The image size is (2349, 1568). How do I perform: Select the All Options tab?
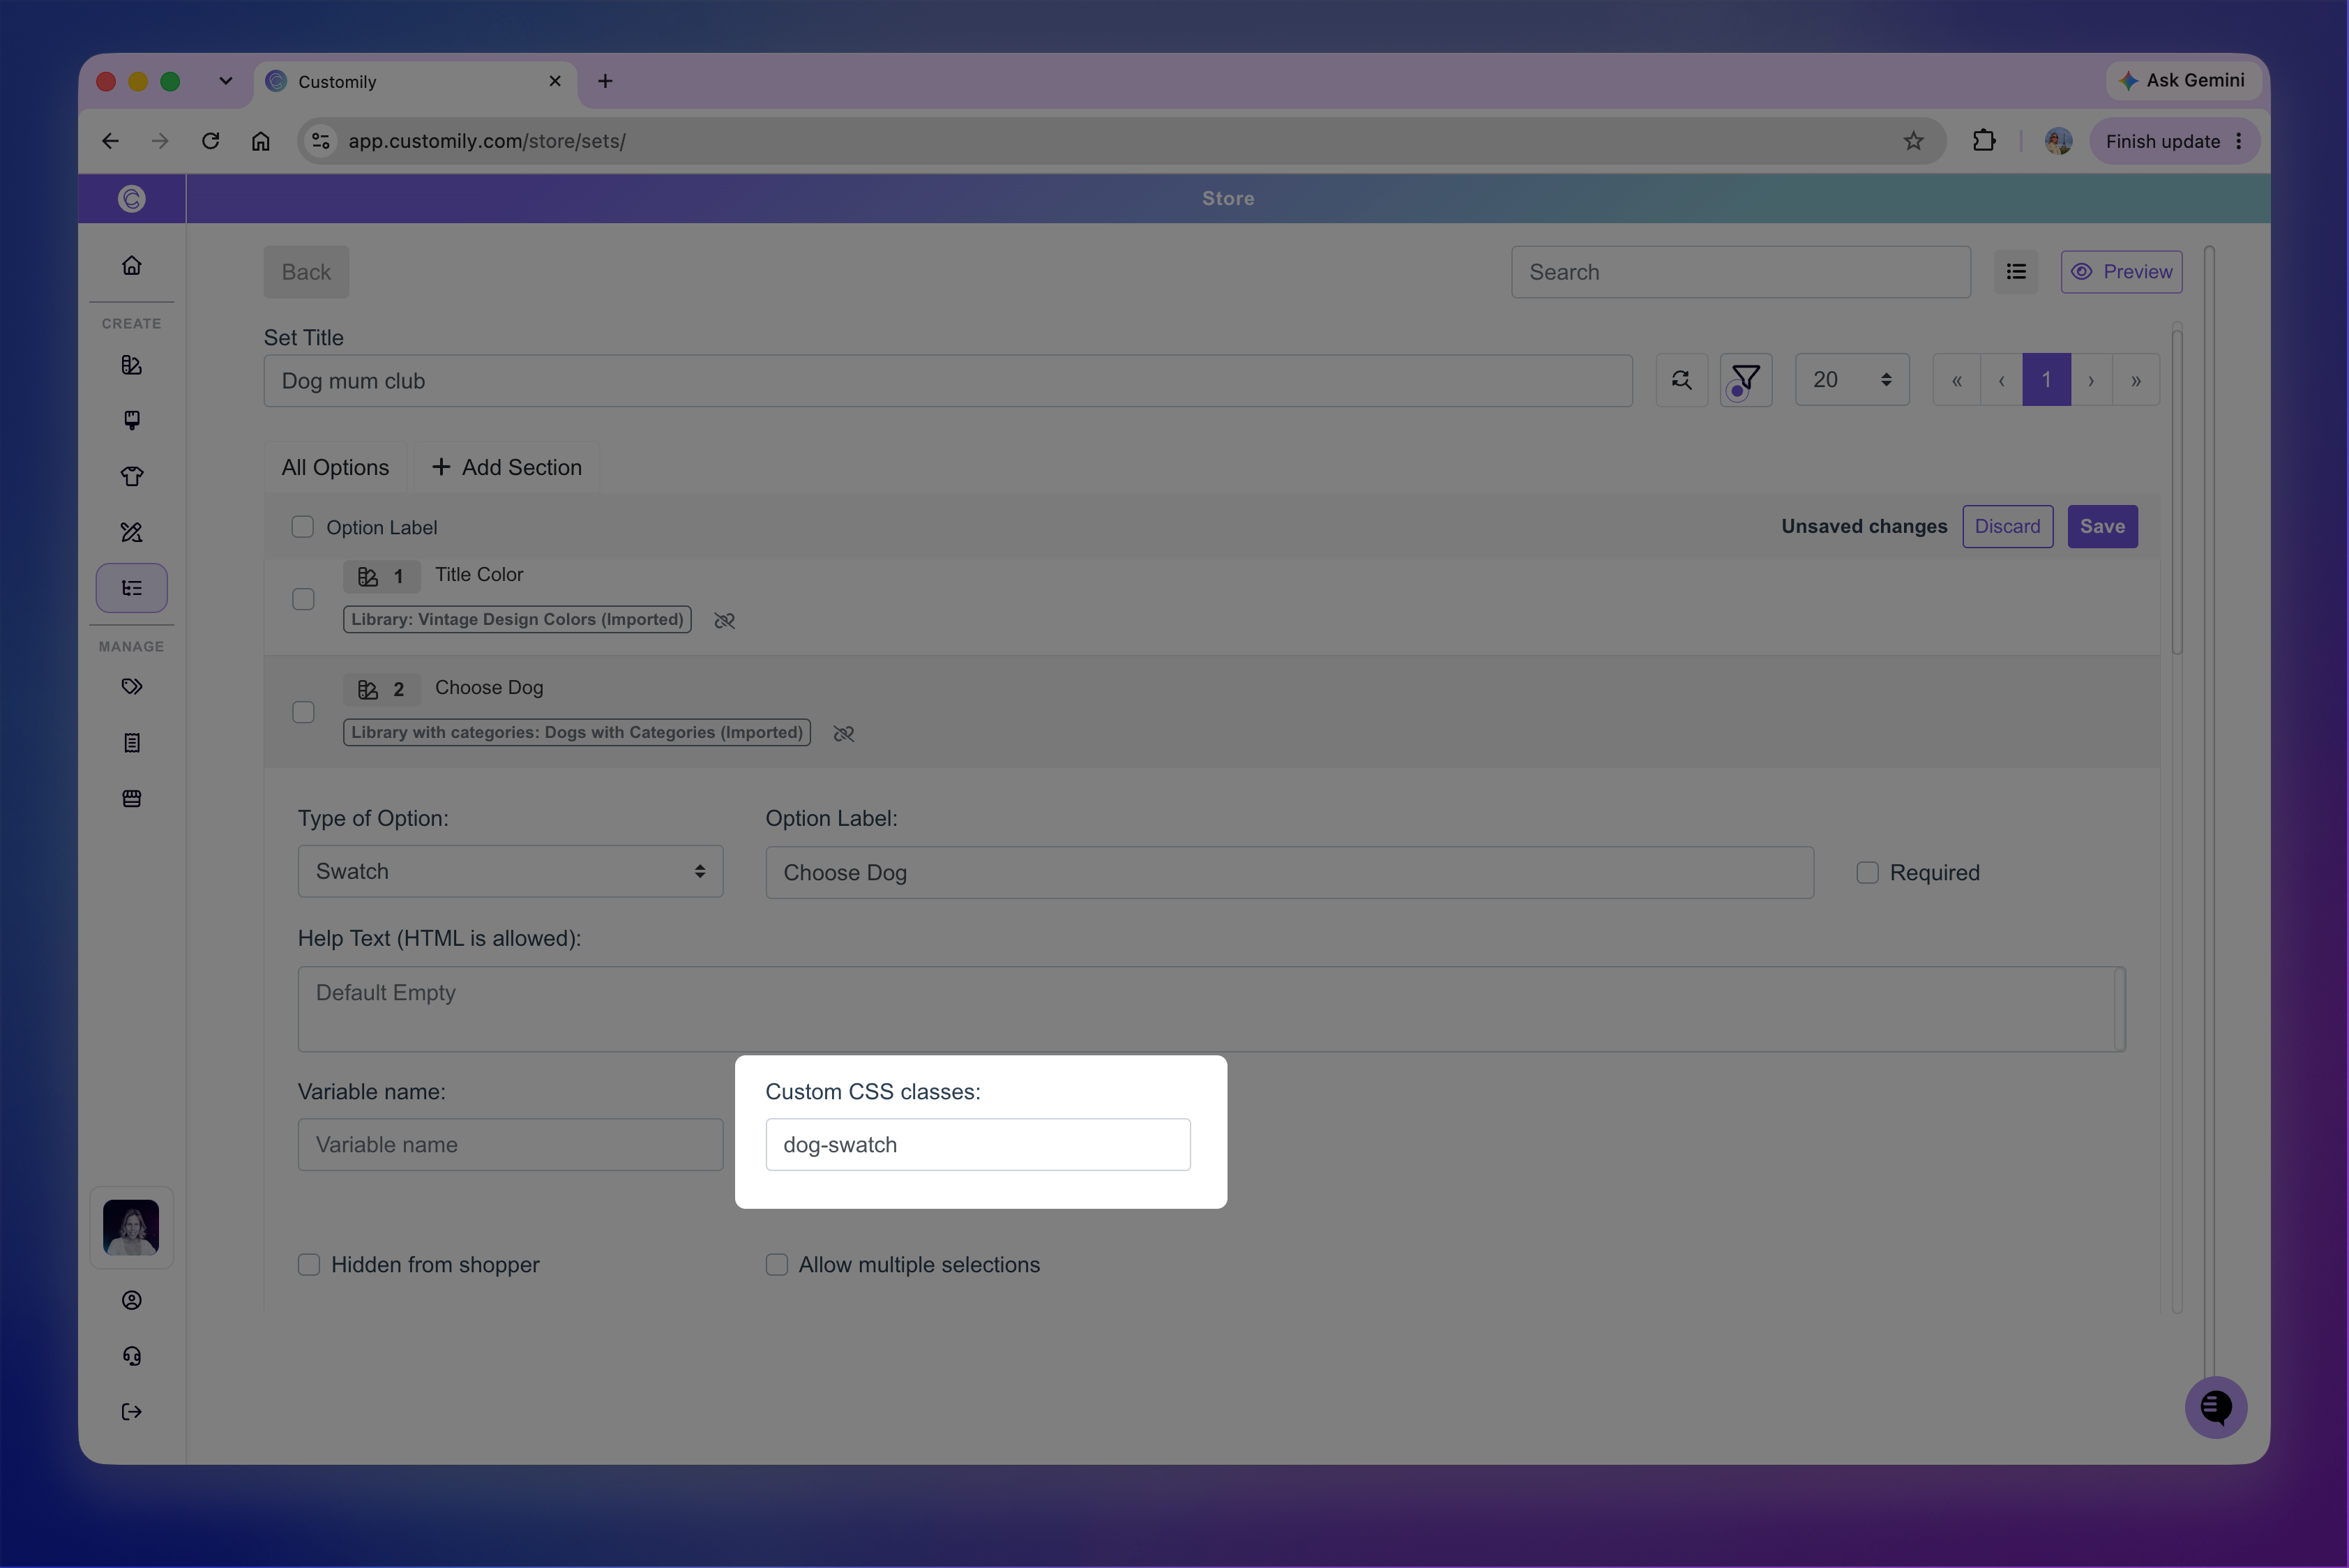point(335,468)
